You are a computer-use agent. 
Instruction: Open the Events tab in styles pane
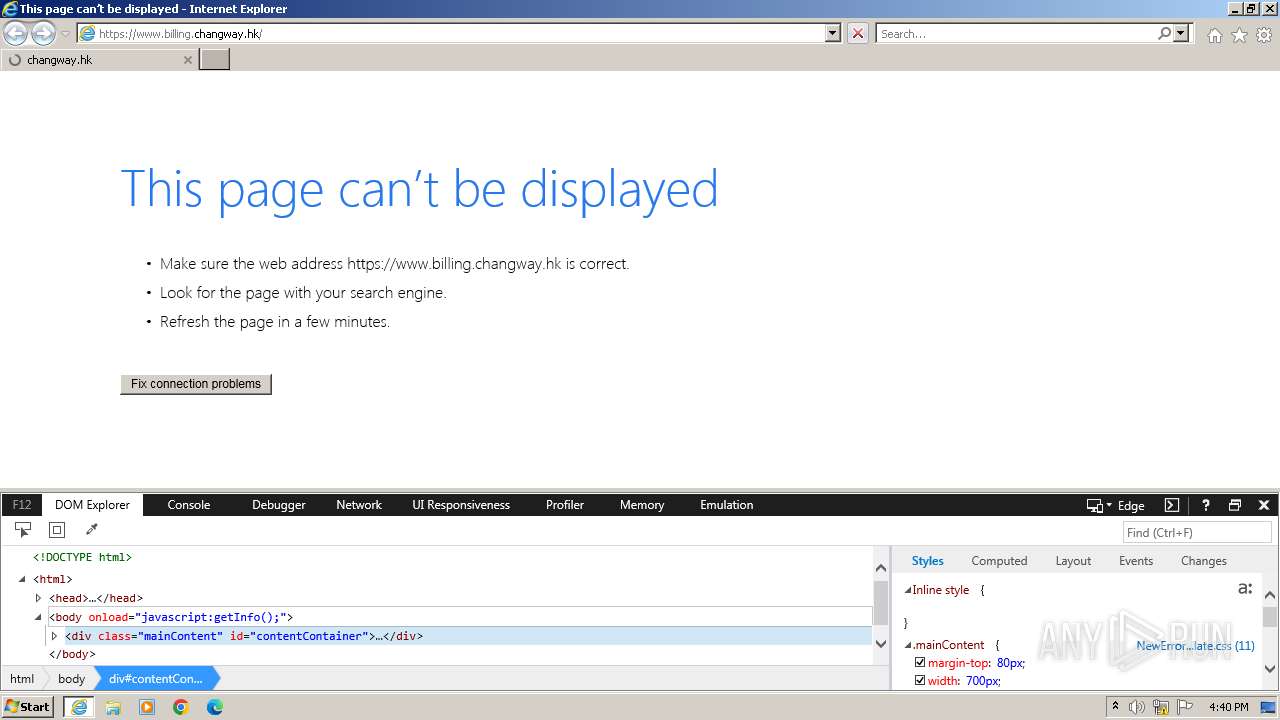point(1136,561)
